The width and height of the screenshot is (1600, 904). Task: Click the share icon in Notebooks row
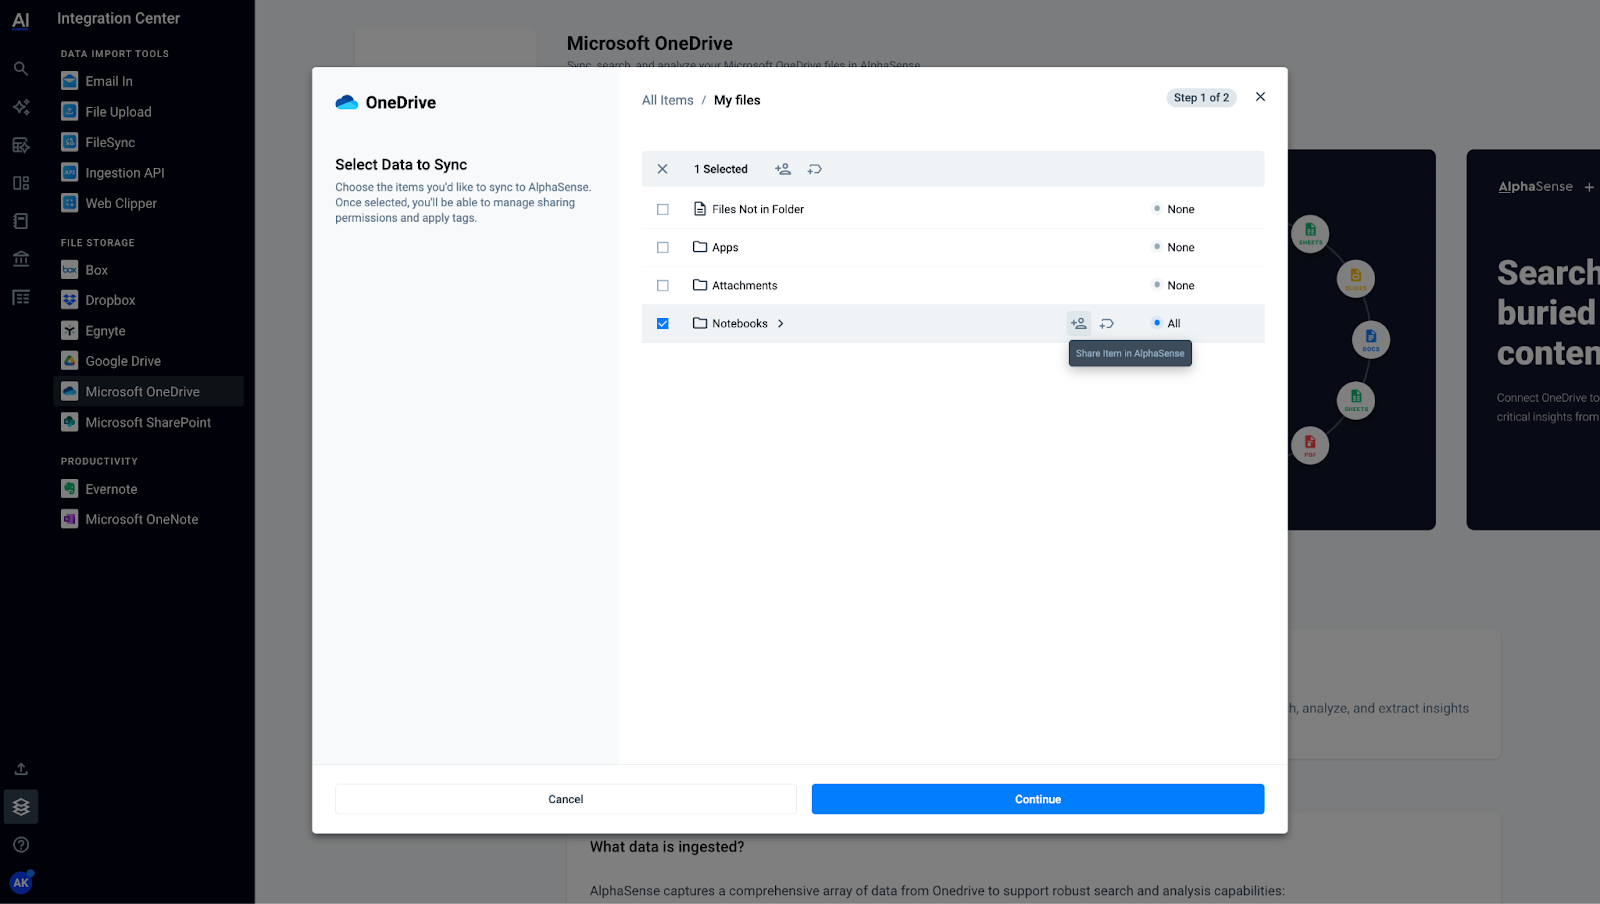1078,323
